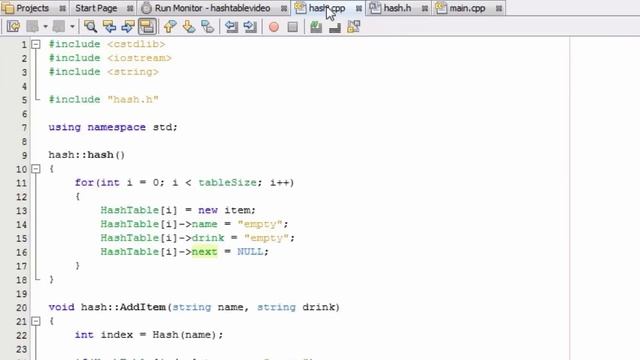Click Next Bookmark icon

pyautogui.click(x=189, y=27)
